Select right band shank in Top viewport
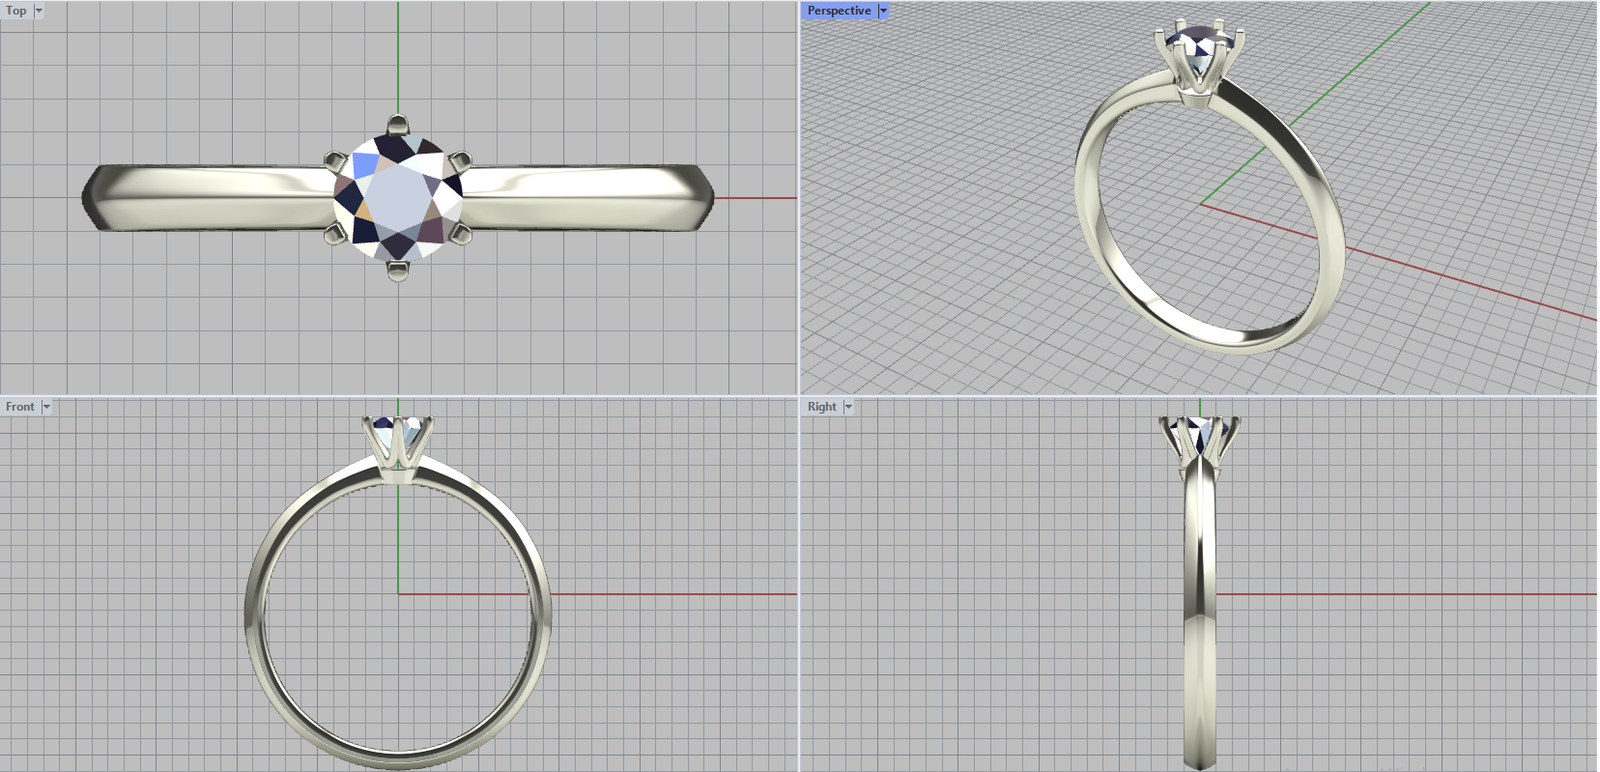The width and height of the screenshot is (1600, 772). pos(590,198)
